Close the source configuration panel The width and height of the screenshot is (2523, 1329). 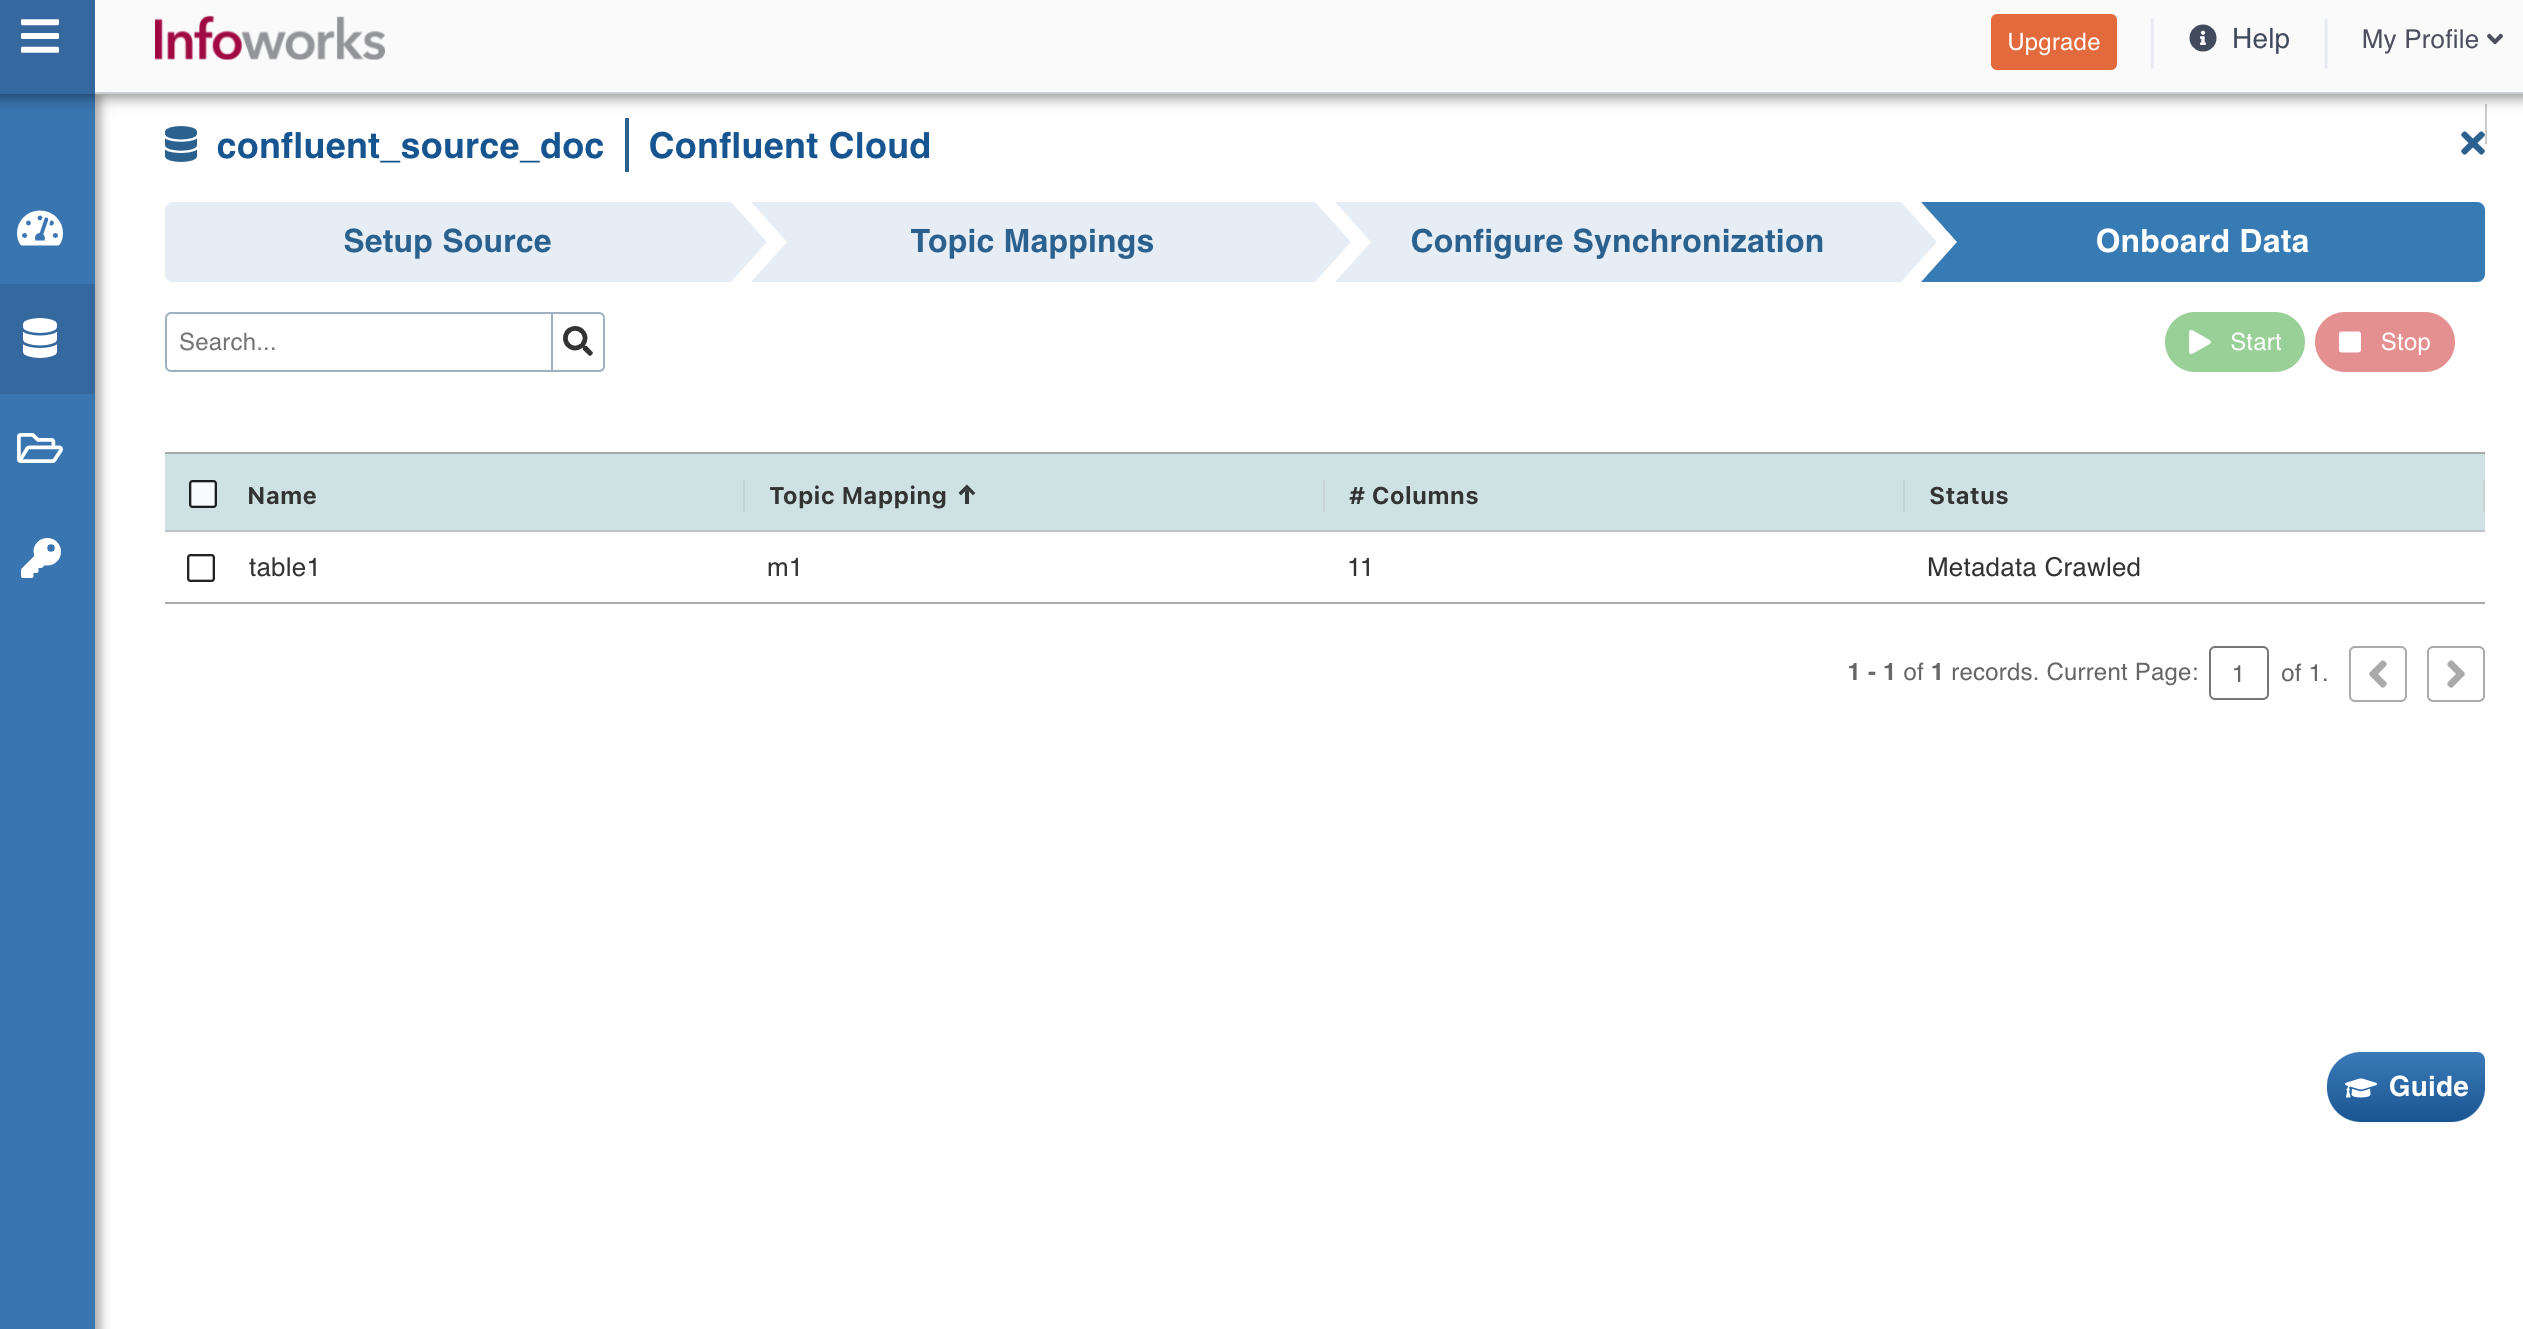coord(2472,144)
